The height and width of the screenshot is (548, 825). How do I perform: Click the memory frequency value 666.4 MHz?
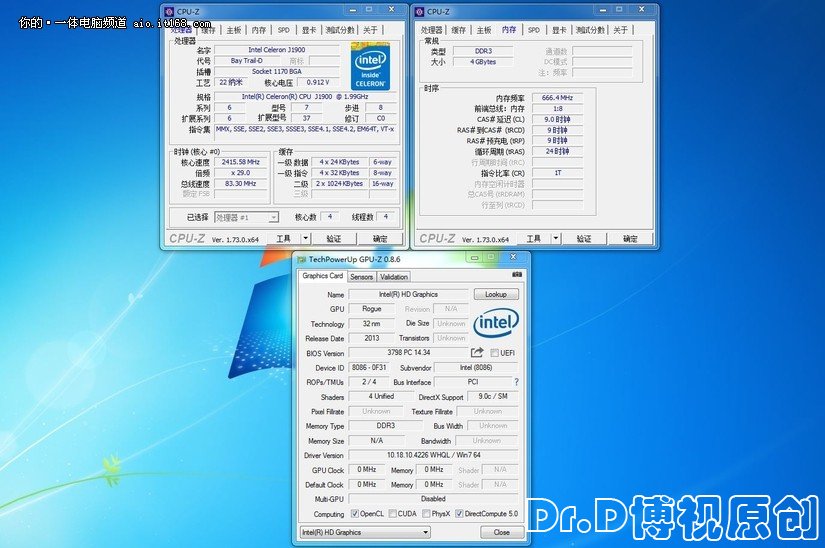click(x=557, y=98)
